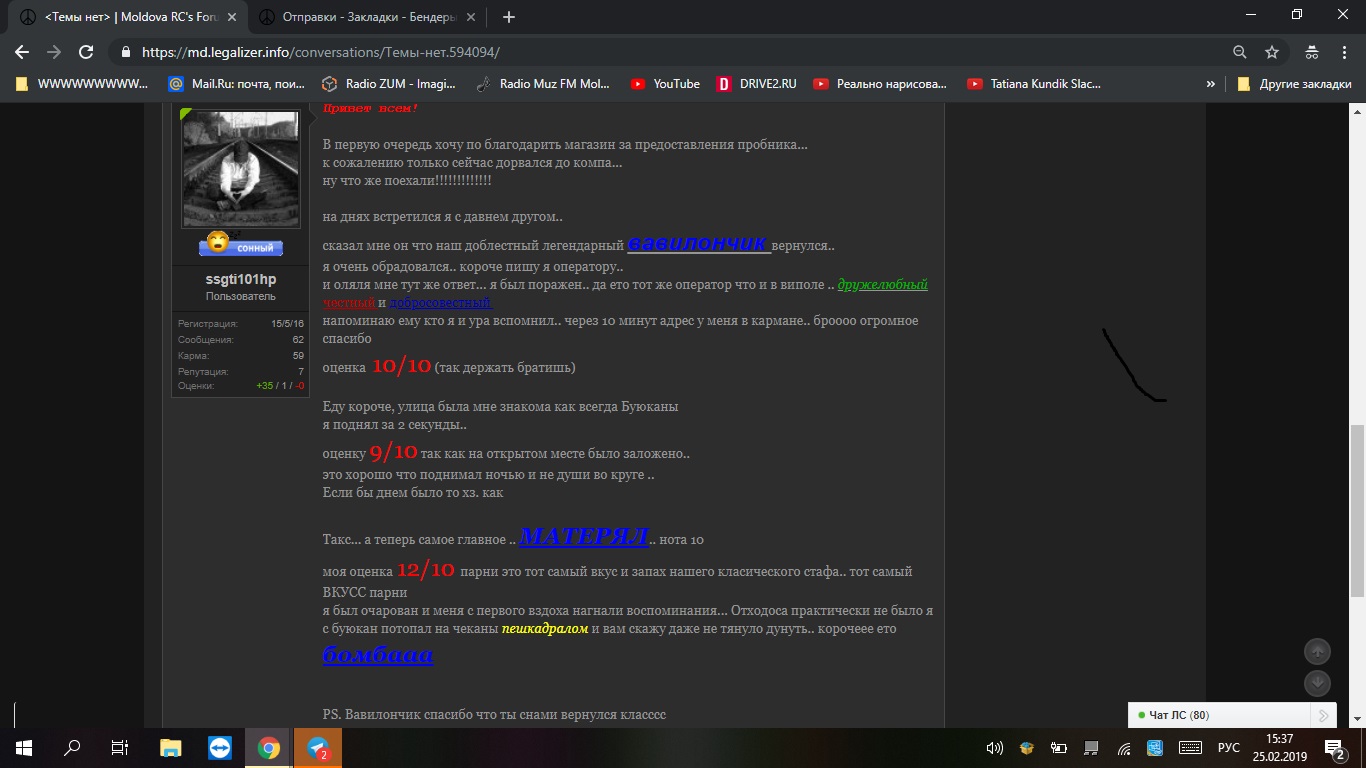The height and width of the screenshot is (768, 1366).
Task: Open File Explorer on the taskbar
Action: pyautogui.click(x=170, y=747)
